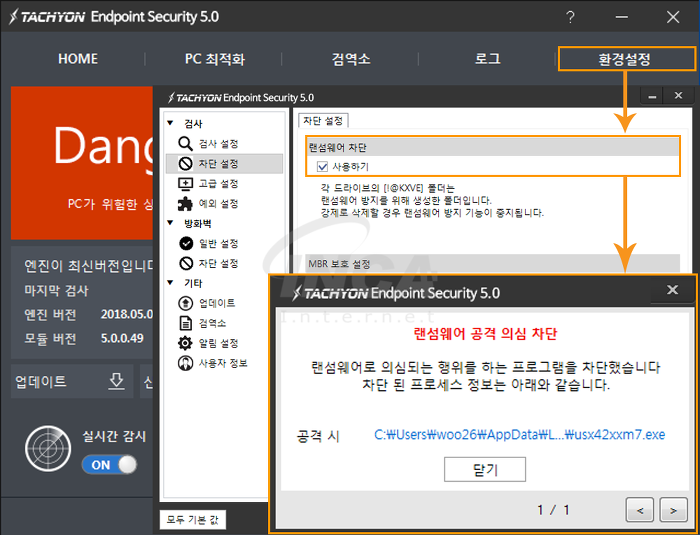Click the 1 / 1 page counter
The image size is (700, 535).
point(554,510)
